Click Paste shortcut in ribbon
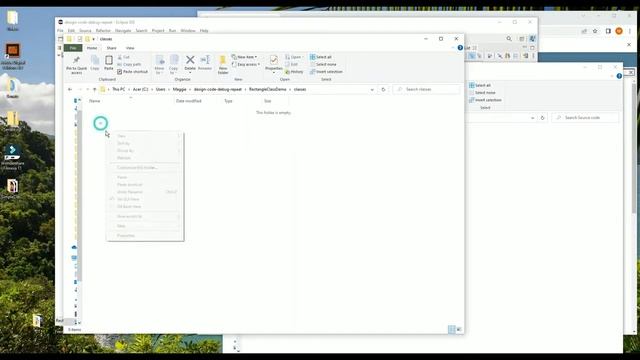 [x=132, y=72]
